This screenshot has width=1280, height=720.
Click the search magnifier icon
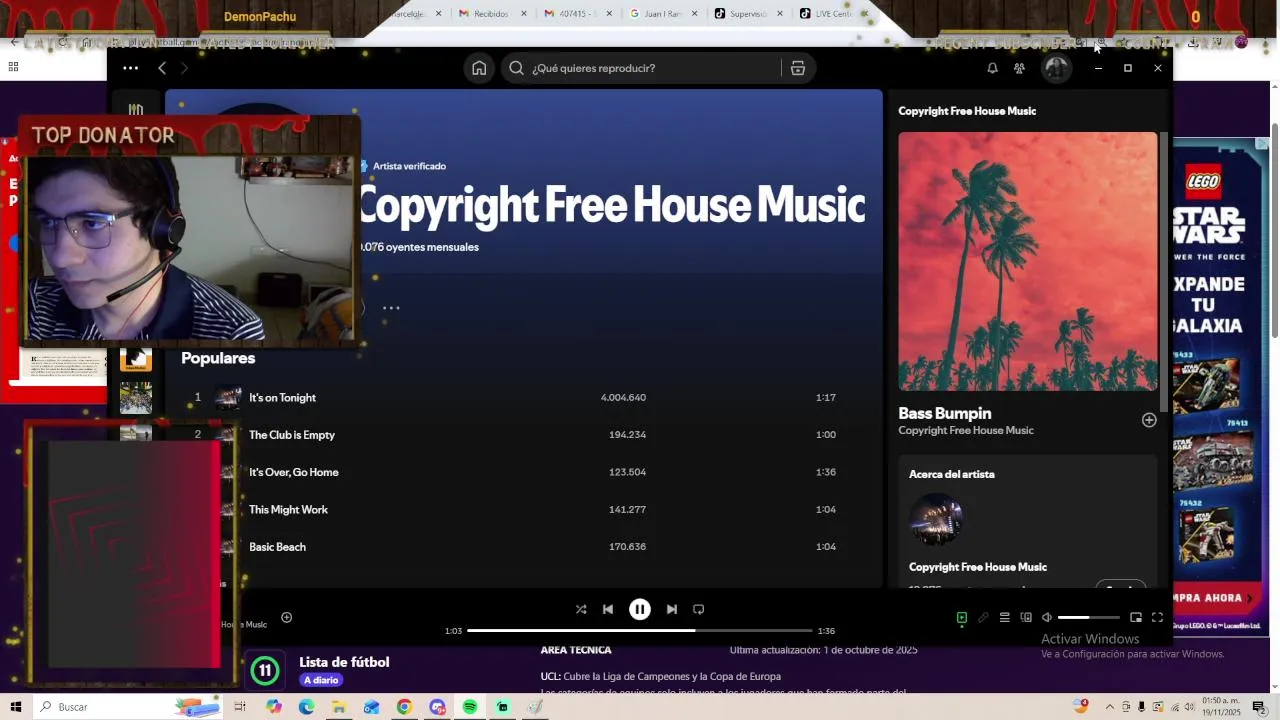[x=516, y=68]
